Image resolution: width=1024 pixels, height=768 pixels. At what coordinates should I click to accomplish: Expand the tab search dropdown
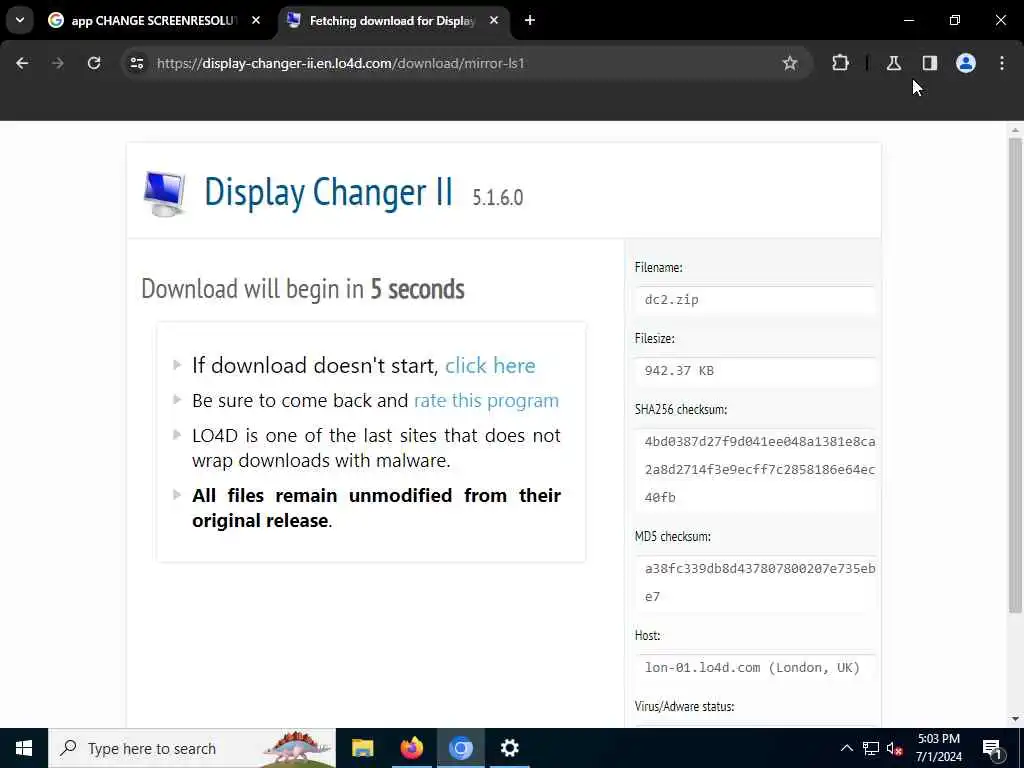[x=20, y=20]
